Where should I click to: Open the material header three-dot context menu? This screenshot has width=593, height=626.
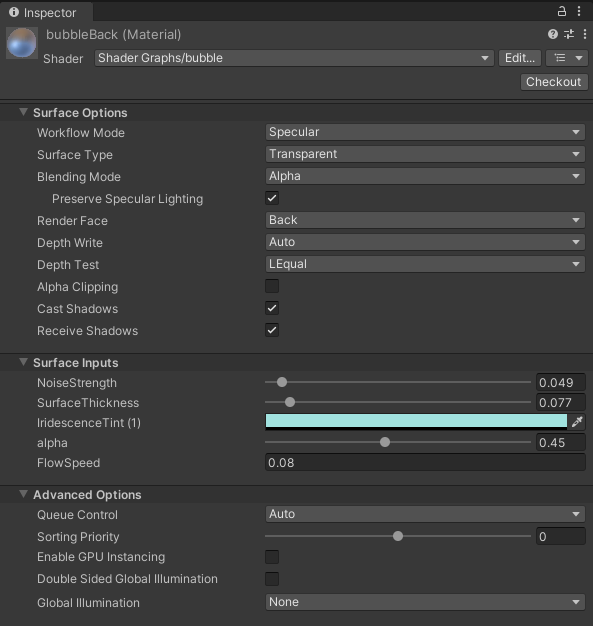[585, 34]
